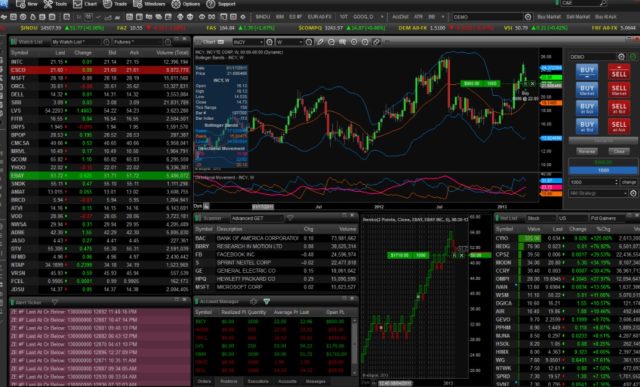Open the Support help menu
This screenshot has height=387, width=640.
pyautogui.click(x=221, y=4)
